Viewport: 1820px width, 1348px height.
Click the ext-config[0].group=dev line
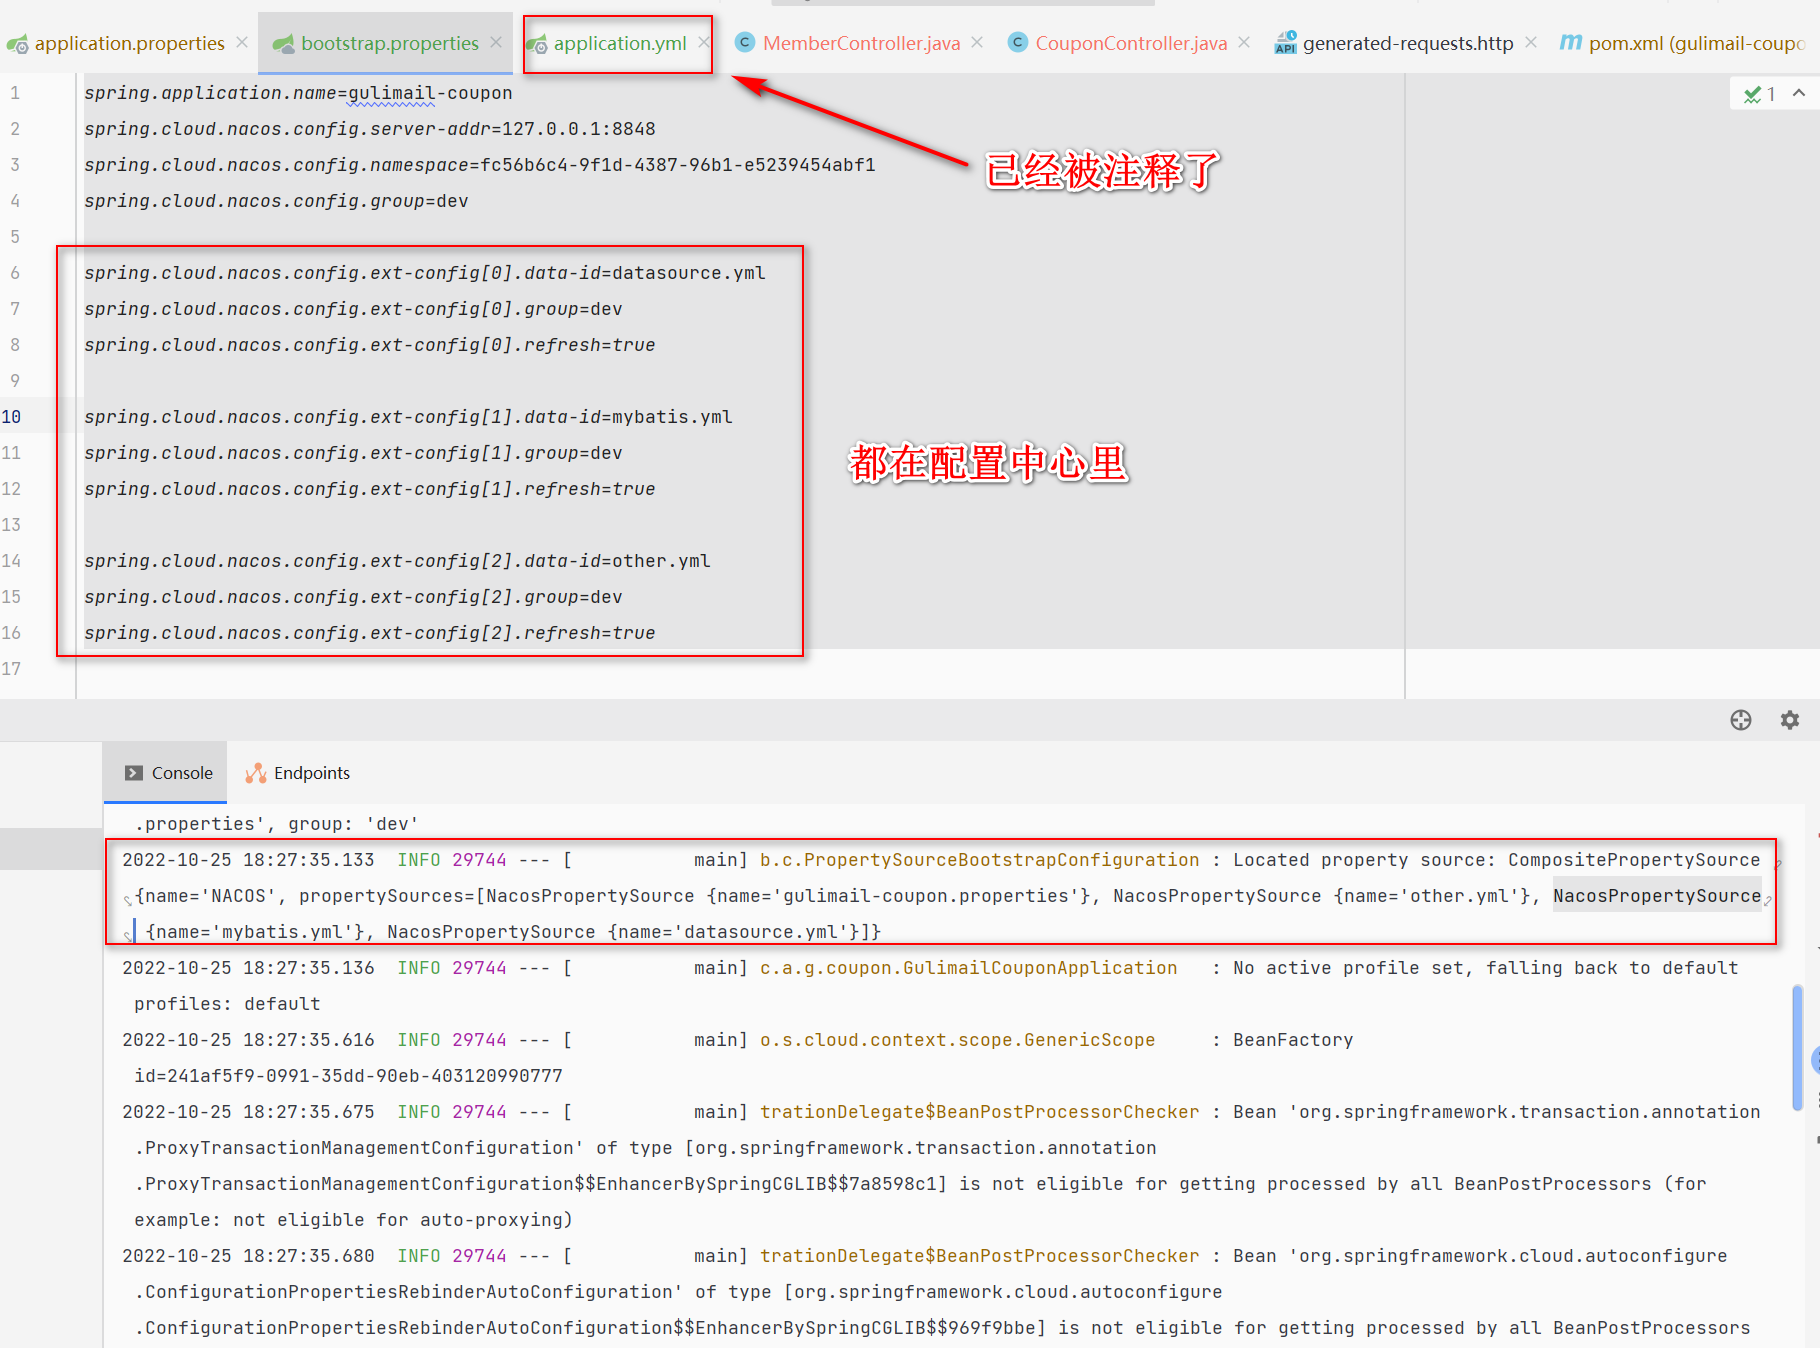[353, 309]
